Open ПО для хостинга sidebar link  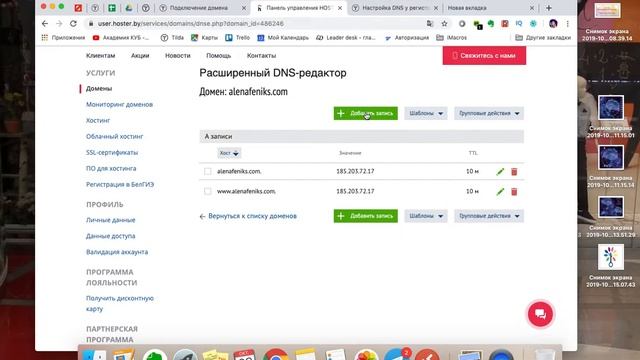pos(111,168)
